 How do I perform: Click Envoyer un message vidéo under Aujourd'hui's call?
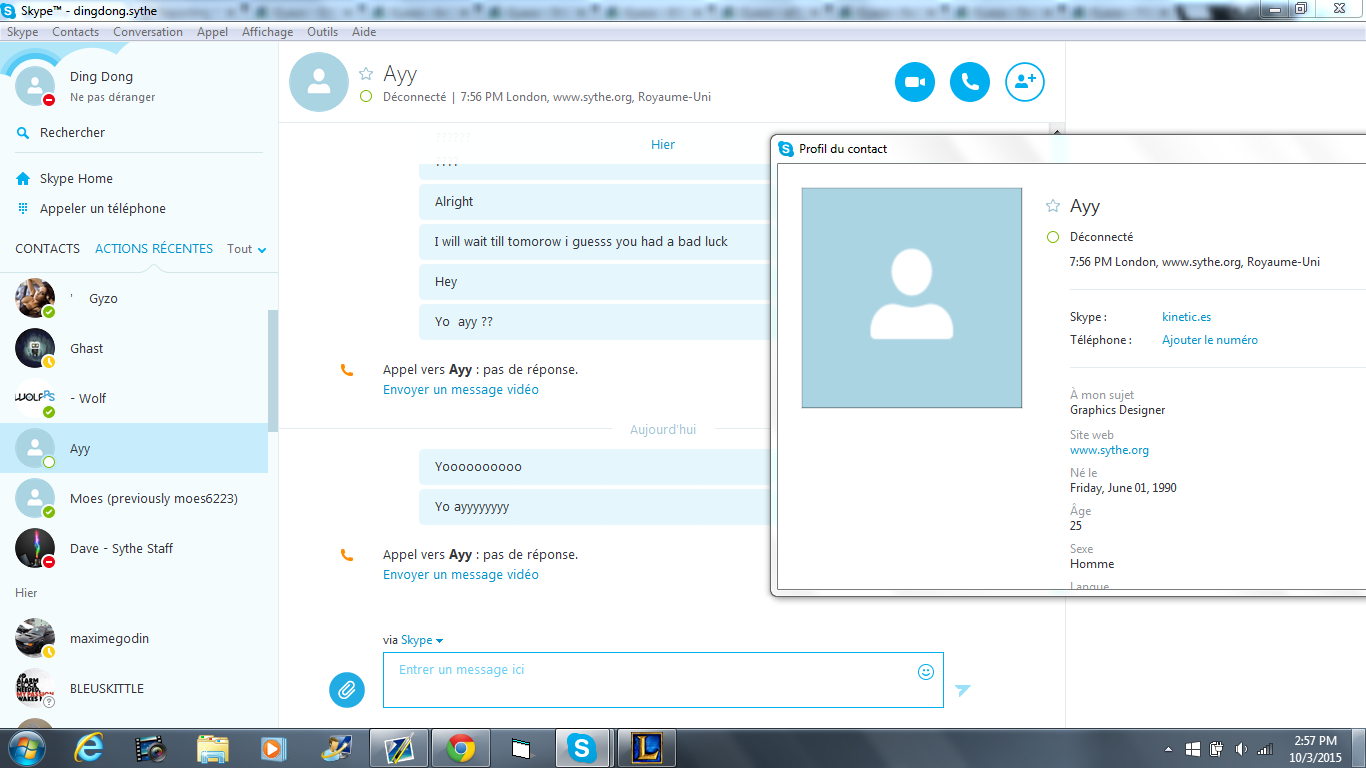pos(461,575)
